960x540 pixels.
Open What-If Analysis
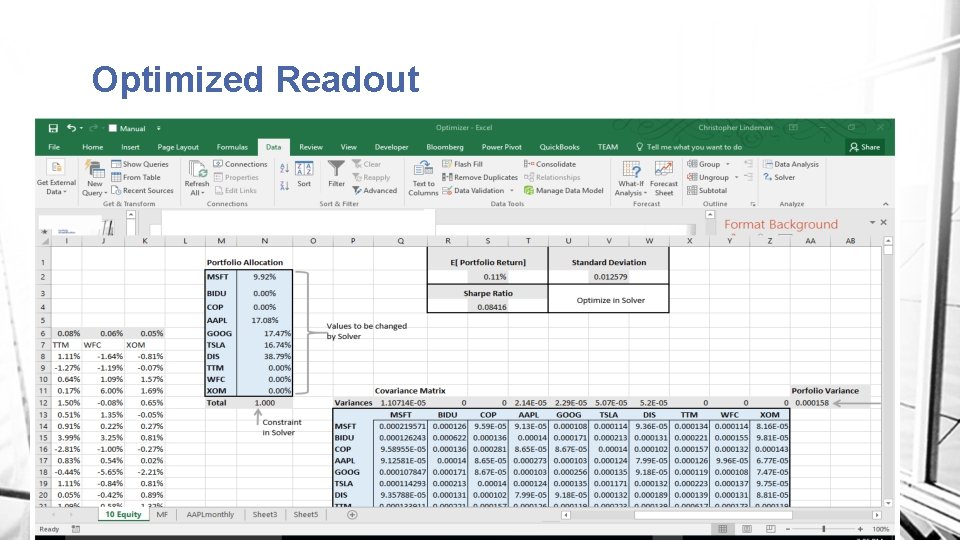[631, 178]
